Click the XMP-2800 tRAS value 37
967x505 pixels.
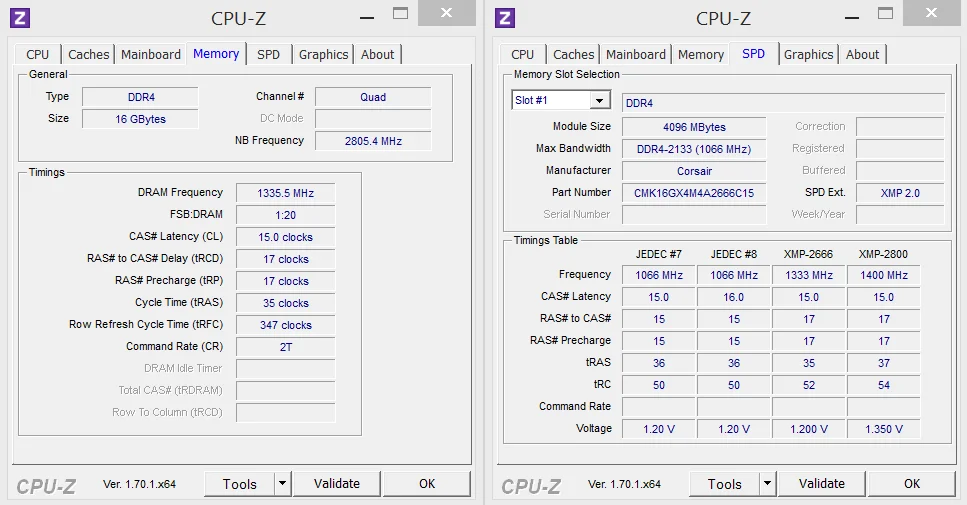884,363
